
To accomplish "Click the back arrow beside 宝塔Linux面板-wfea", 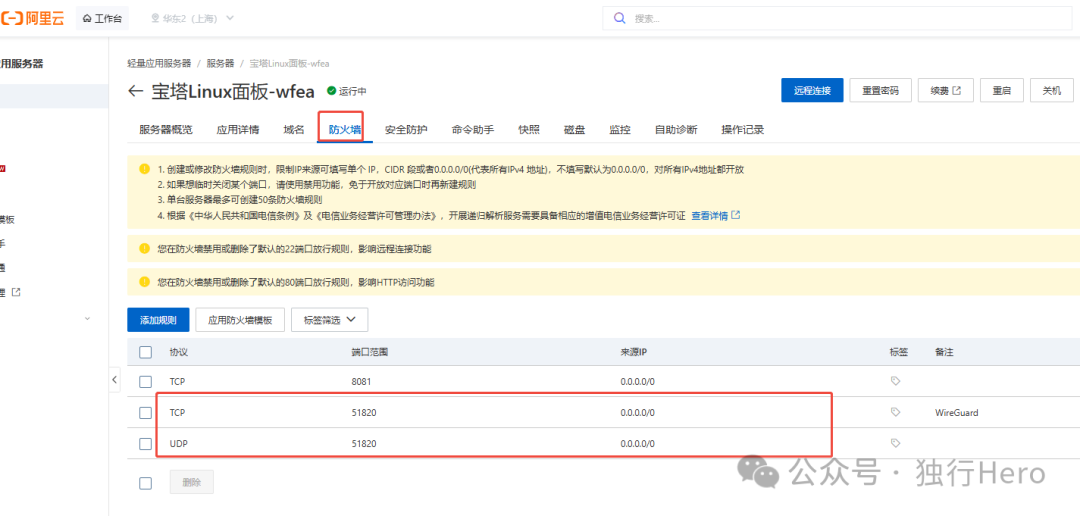I will [136, 91].
